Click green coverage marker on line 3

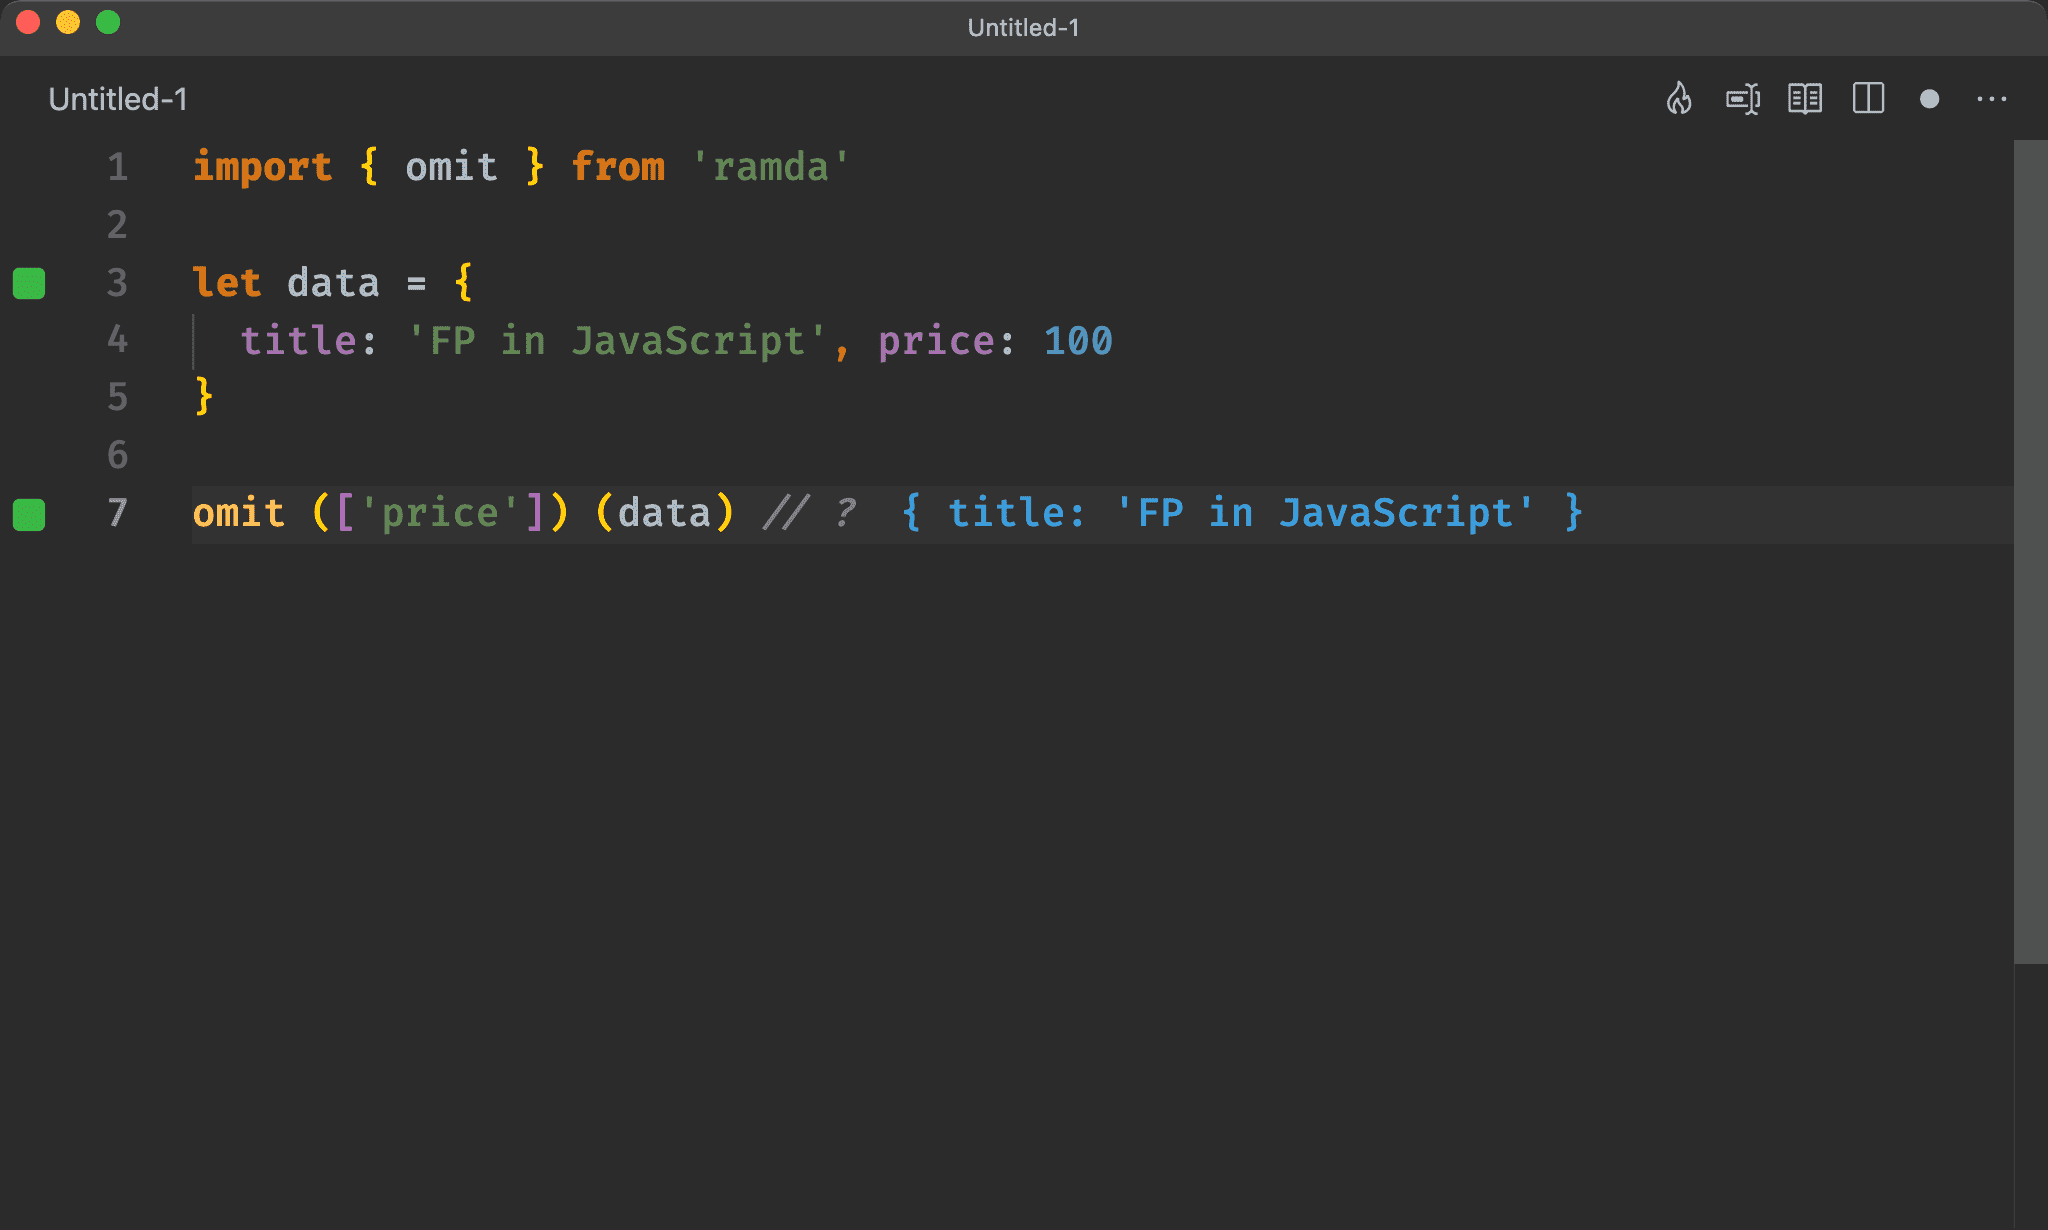coord(29,283)
